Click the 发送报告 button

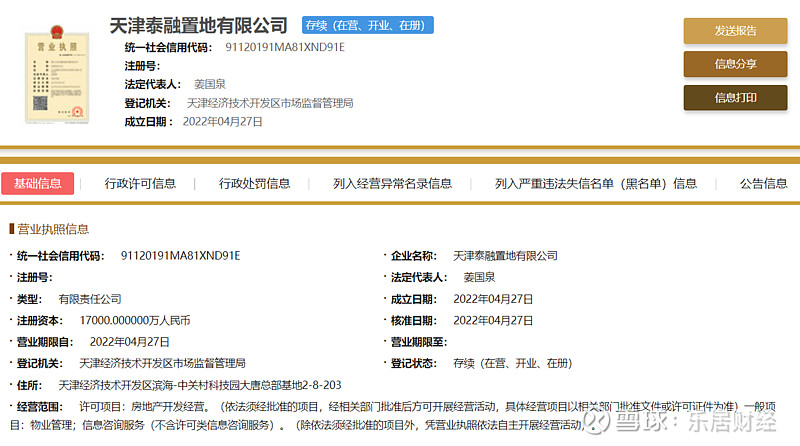tap(735, 31)
